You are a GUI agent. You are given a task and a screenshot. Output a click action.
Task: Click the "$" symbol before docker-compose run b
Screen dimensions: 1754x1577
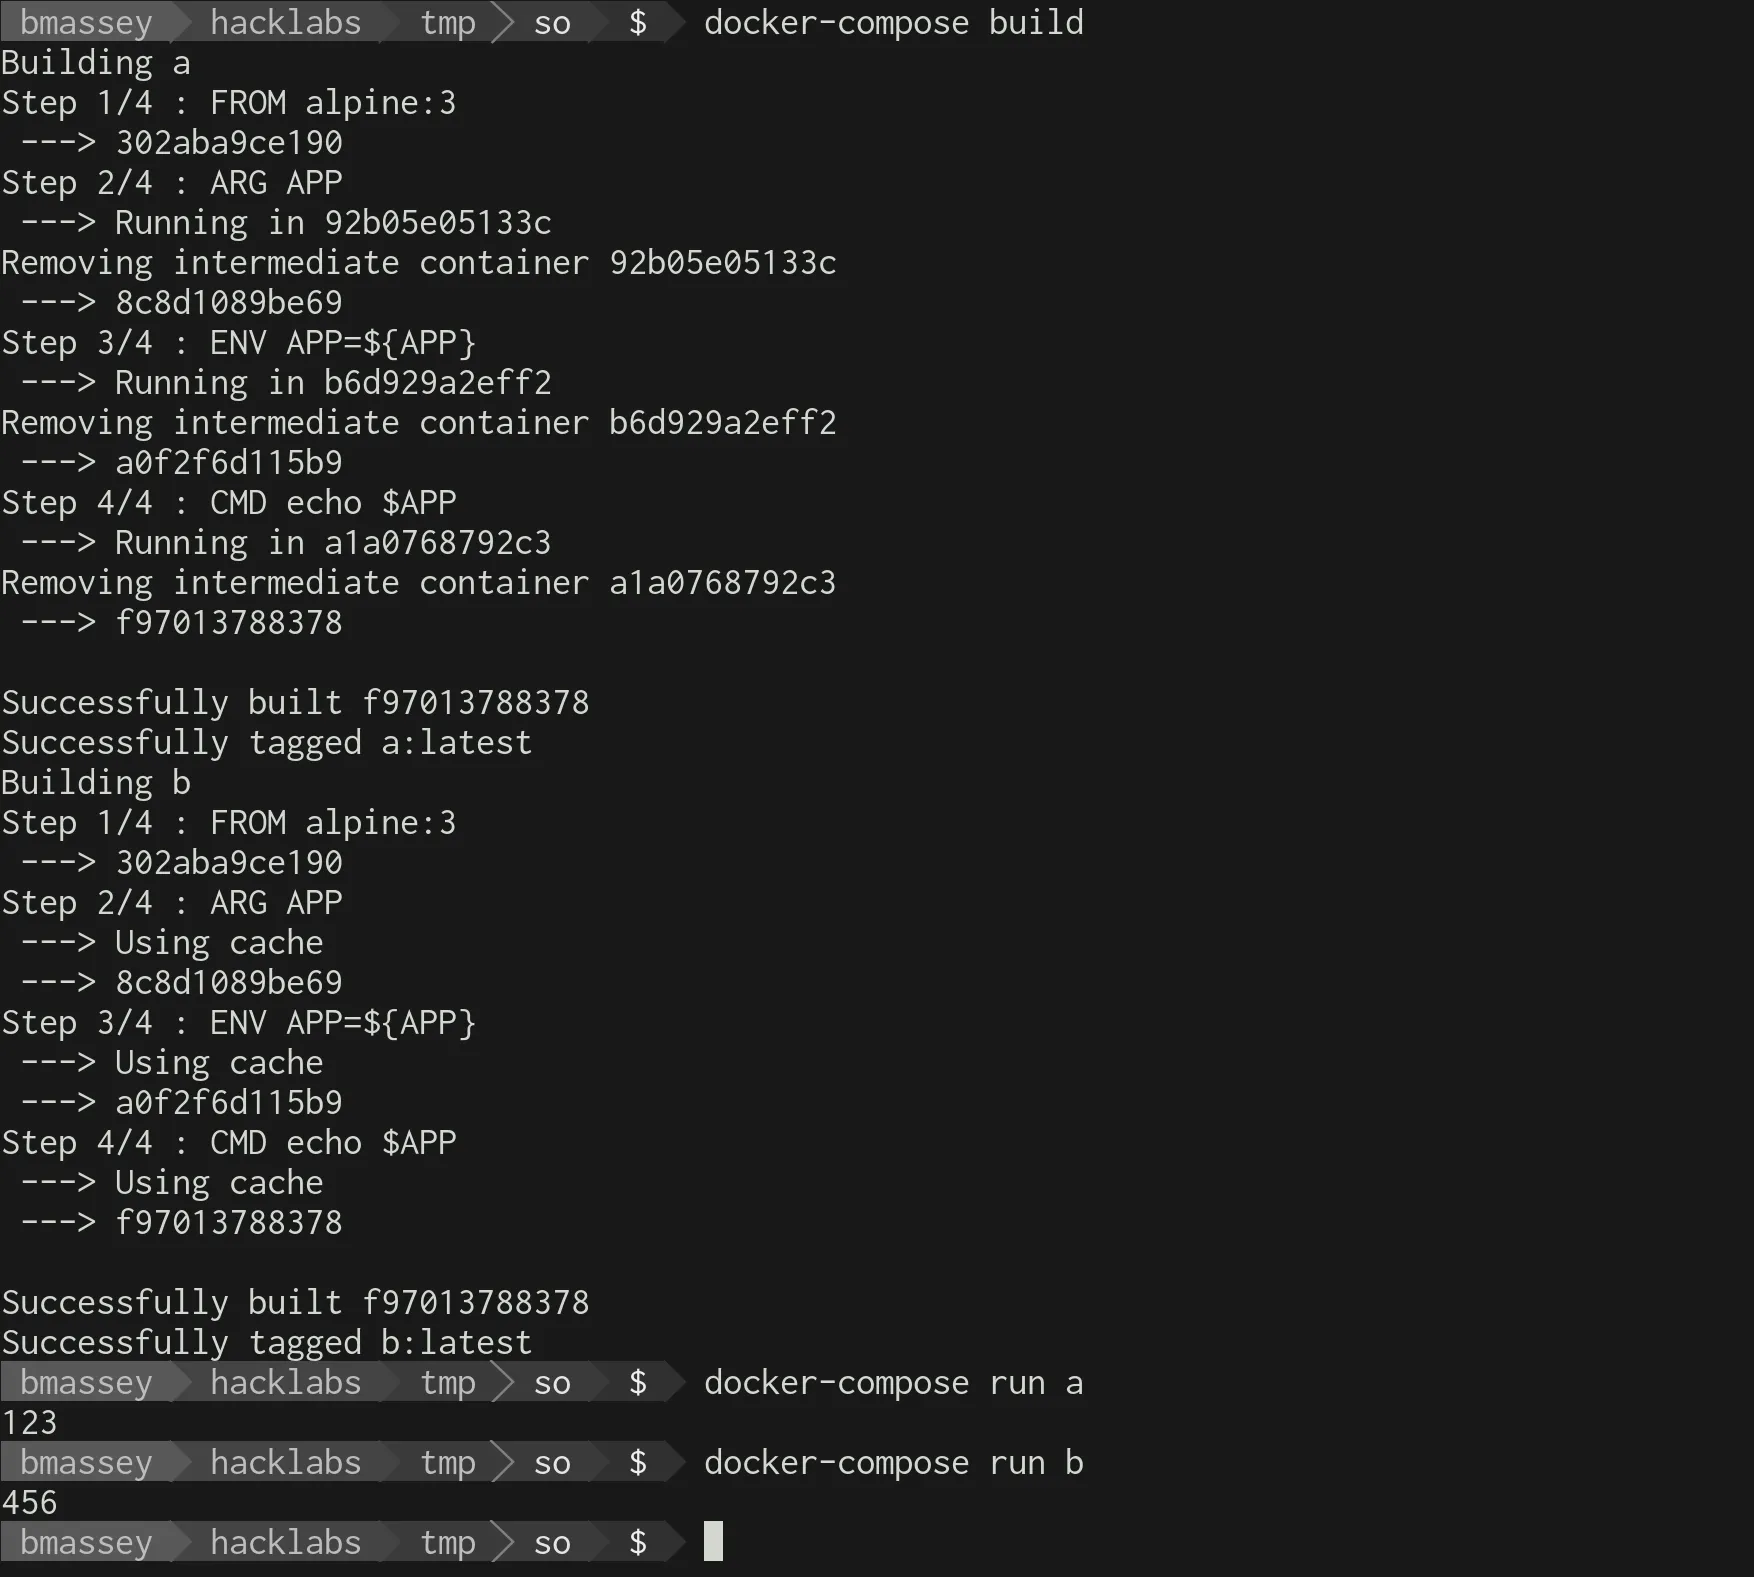(x=638, y=1462)
